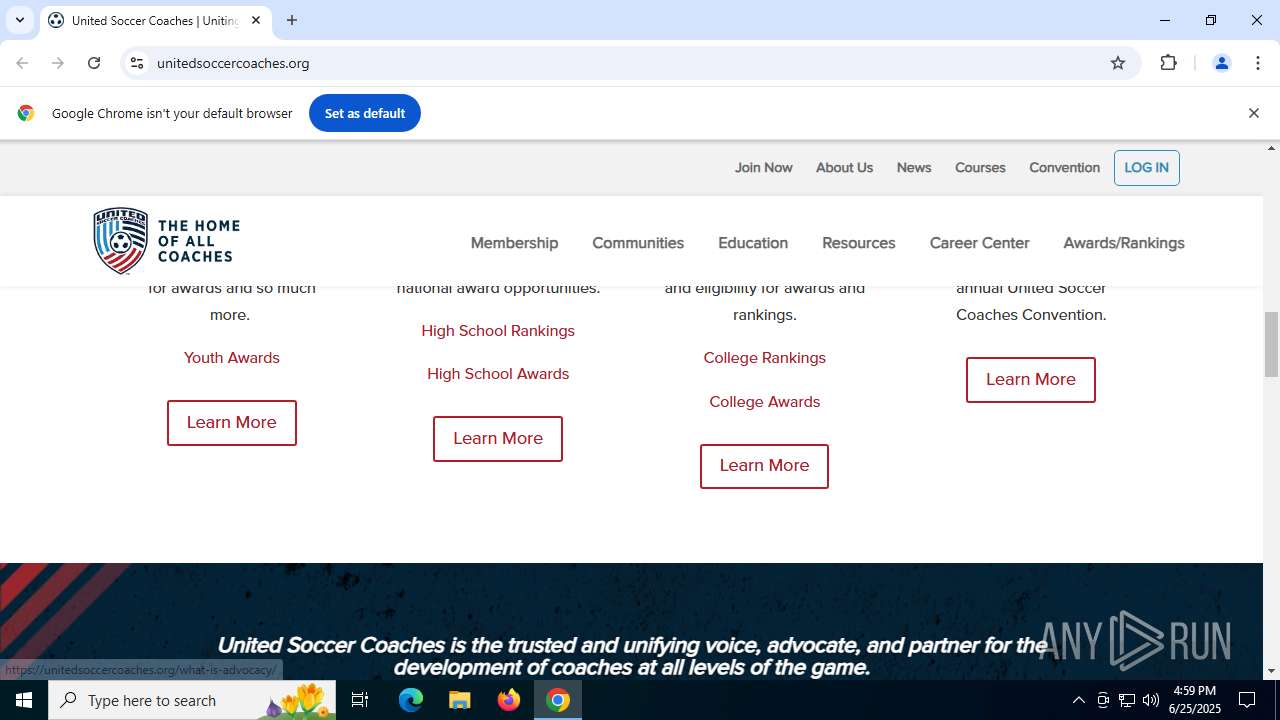Open the volume control in system tray
The width and height of the screenshot is (1280, 720).
(1151, 700)
